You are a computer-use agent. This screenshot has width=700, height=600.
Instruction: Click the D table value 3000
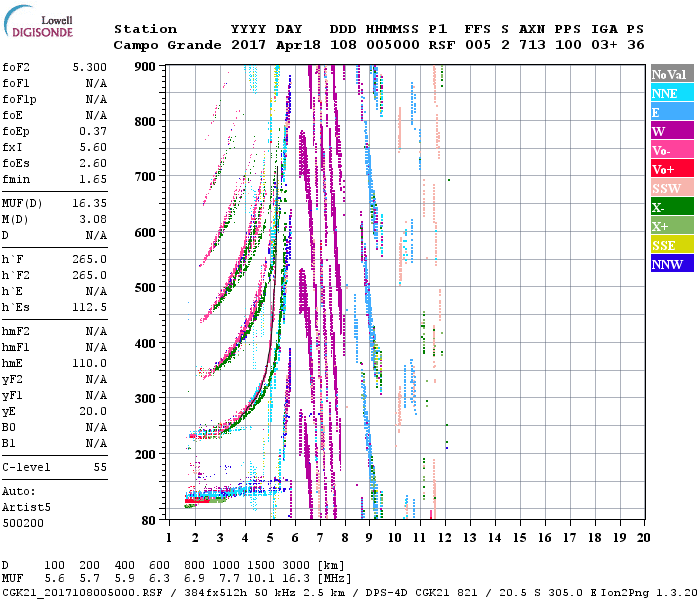296,566
